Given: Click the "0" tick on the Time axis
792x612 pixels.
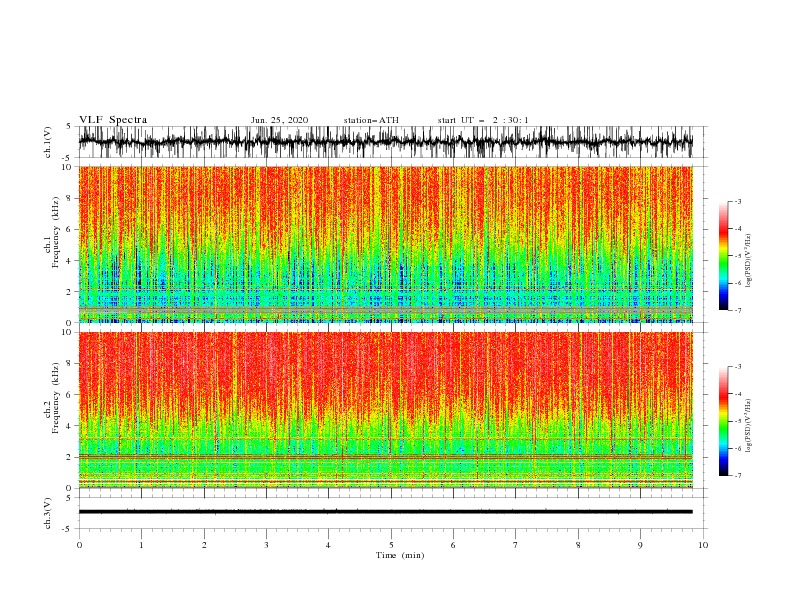Looking at the screenshot, I should coord(79,545).
